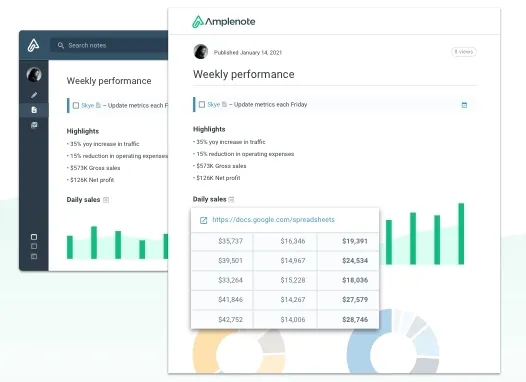Click 15% reduction in operating expenses in the published note
Screen dimensions: 526x382
[245, 154]
